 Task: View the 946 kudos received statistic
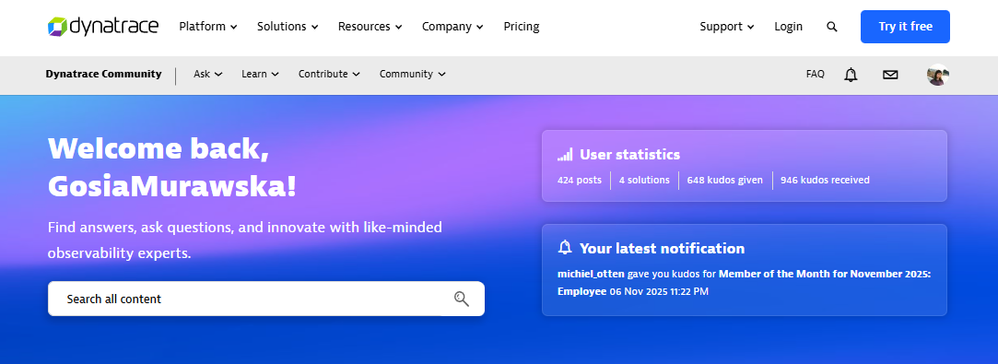825,180
